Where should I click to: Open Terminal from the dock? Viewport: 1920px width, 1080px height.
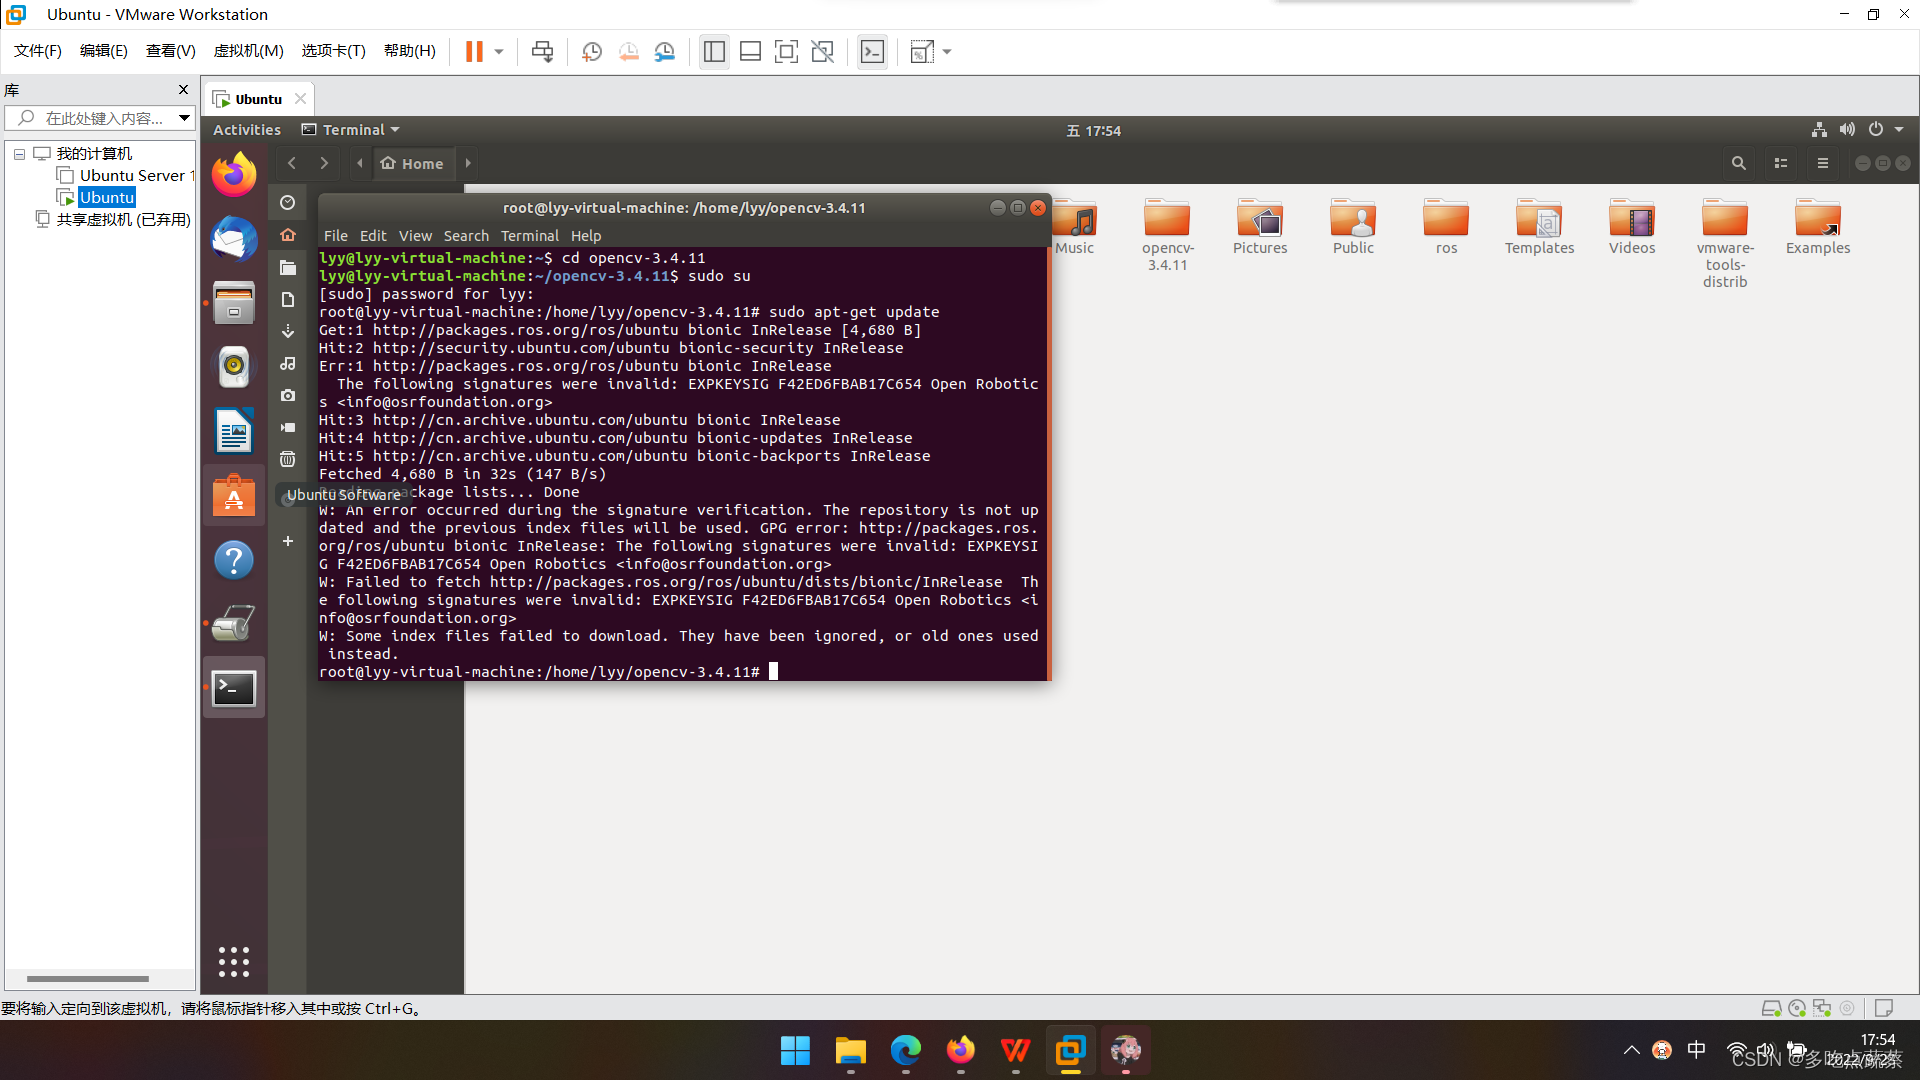point(234,688)
